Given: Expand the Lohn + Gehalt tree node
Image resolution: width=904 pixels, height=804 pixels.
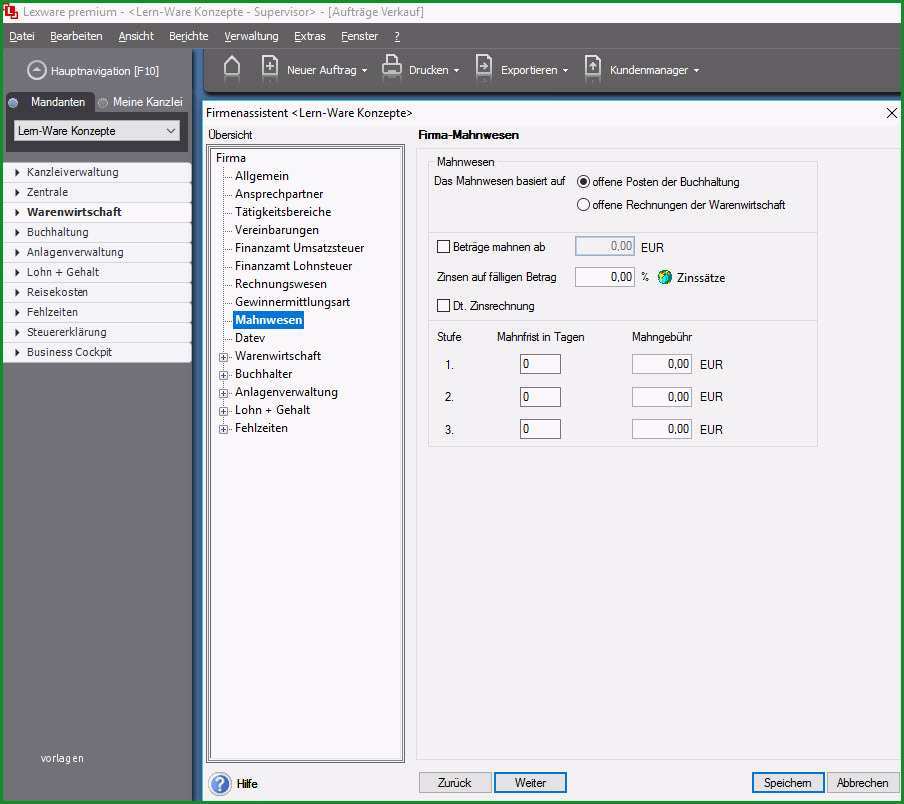Looking at the screenshot, I should [x=223, y=411].
